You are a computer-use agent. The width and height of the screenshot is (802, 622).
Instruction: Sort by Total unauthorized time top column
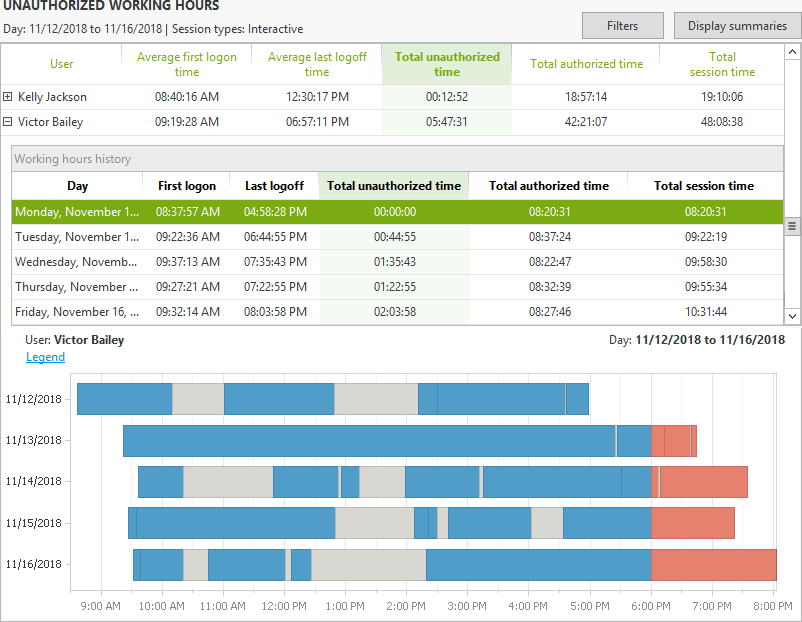[x=447, y=64]
